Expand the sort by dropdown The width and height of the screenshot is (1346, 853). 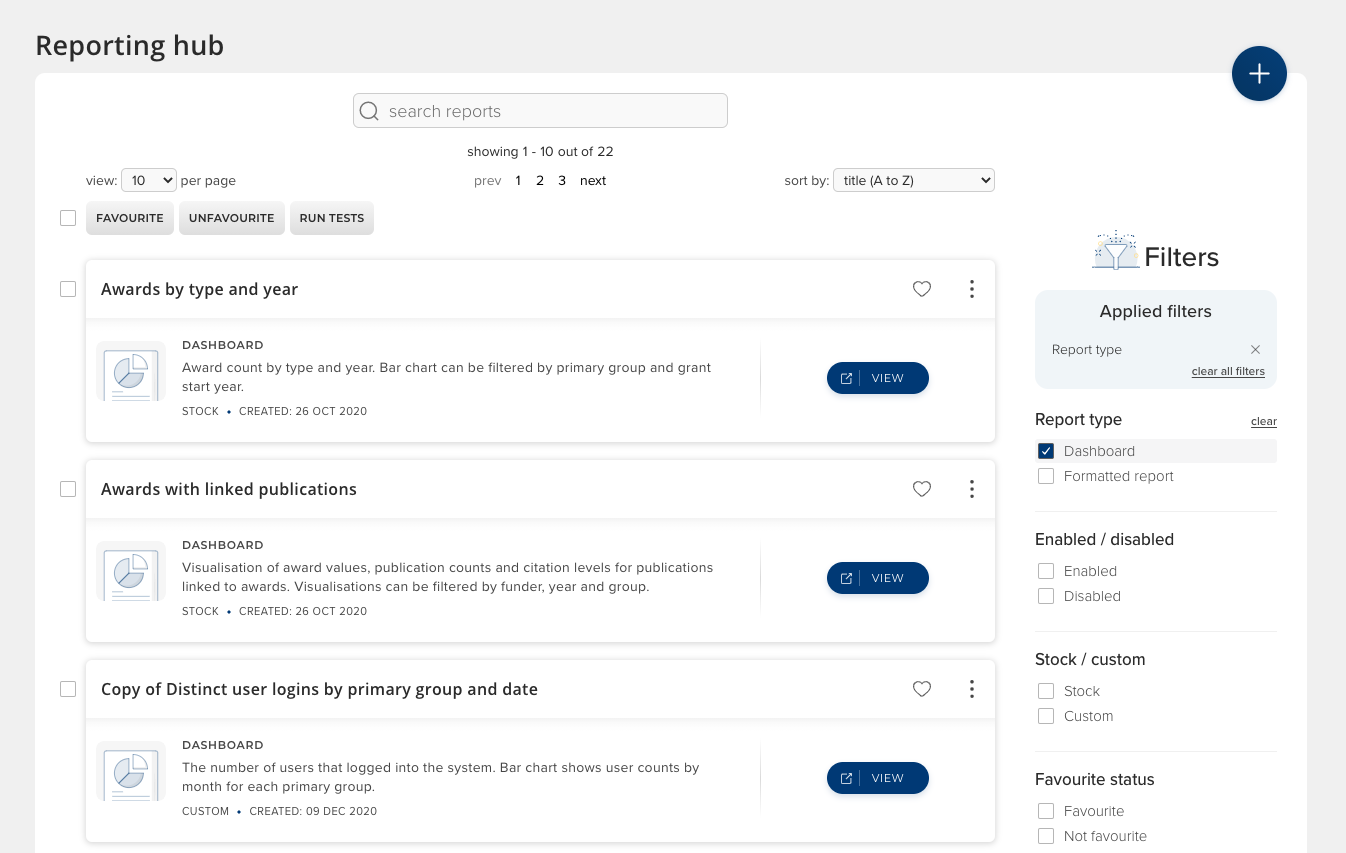pos(914,181)
